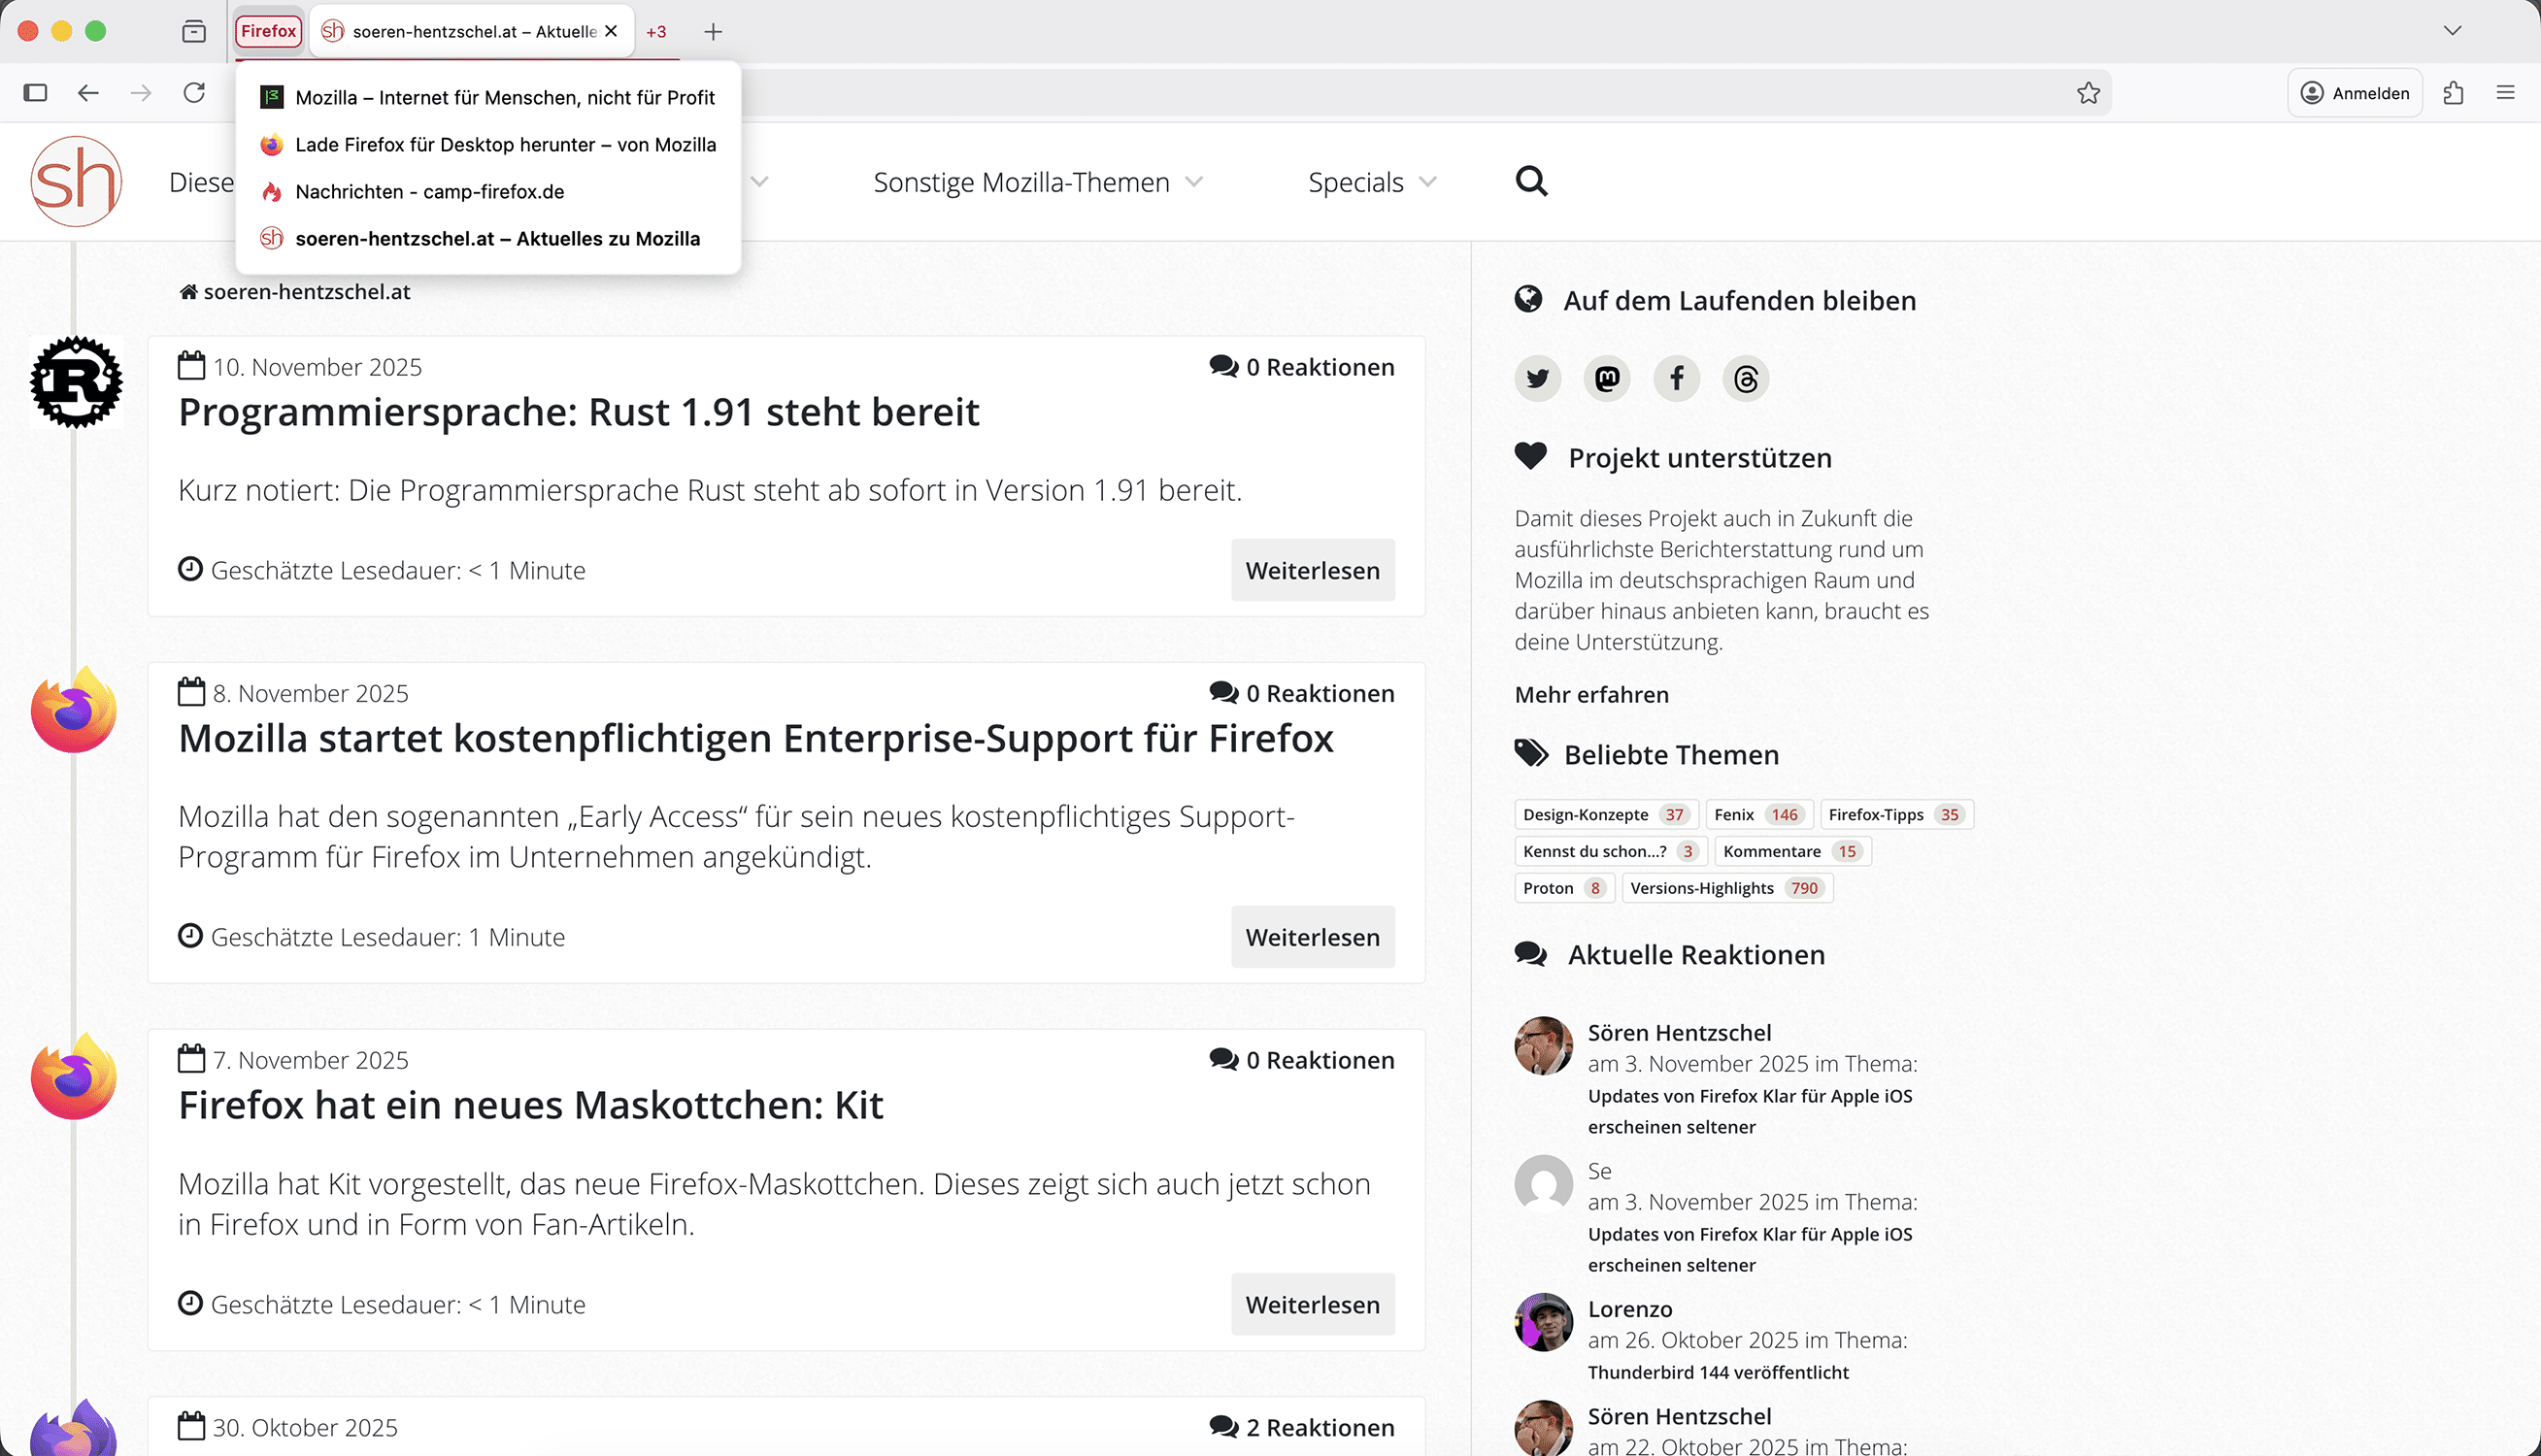Image resolution: width=2541 pixels, height=1456 pixels.
Task: Open a new tab with plus button
Action: [713, 32]
